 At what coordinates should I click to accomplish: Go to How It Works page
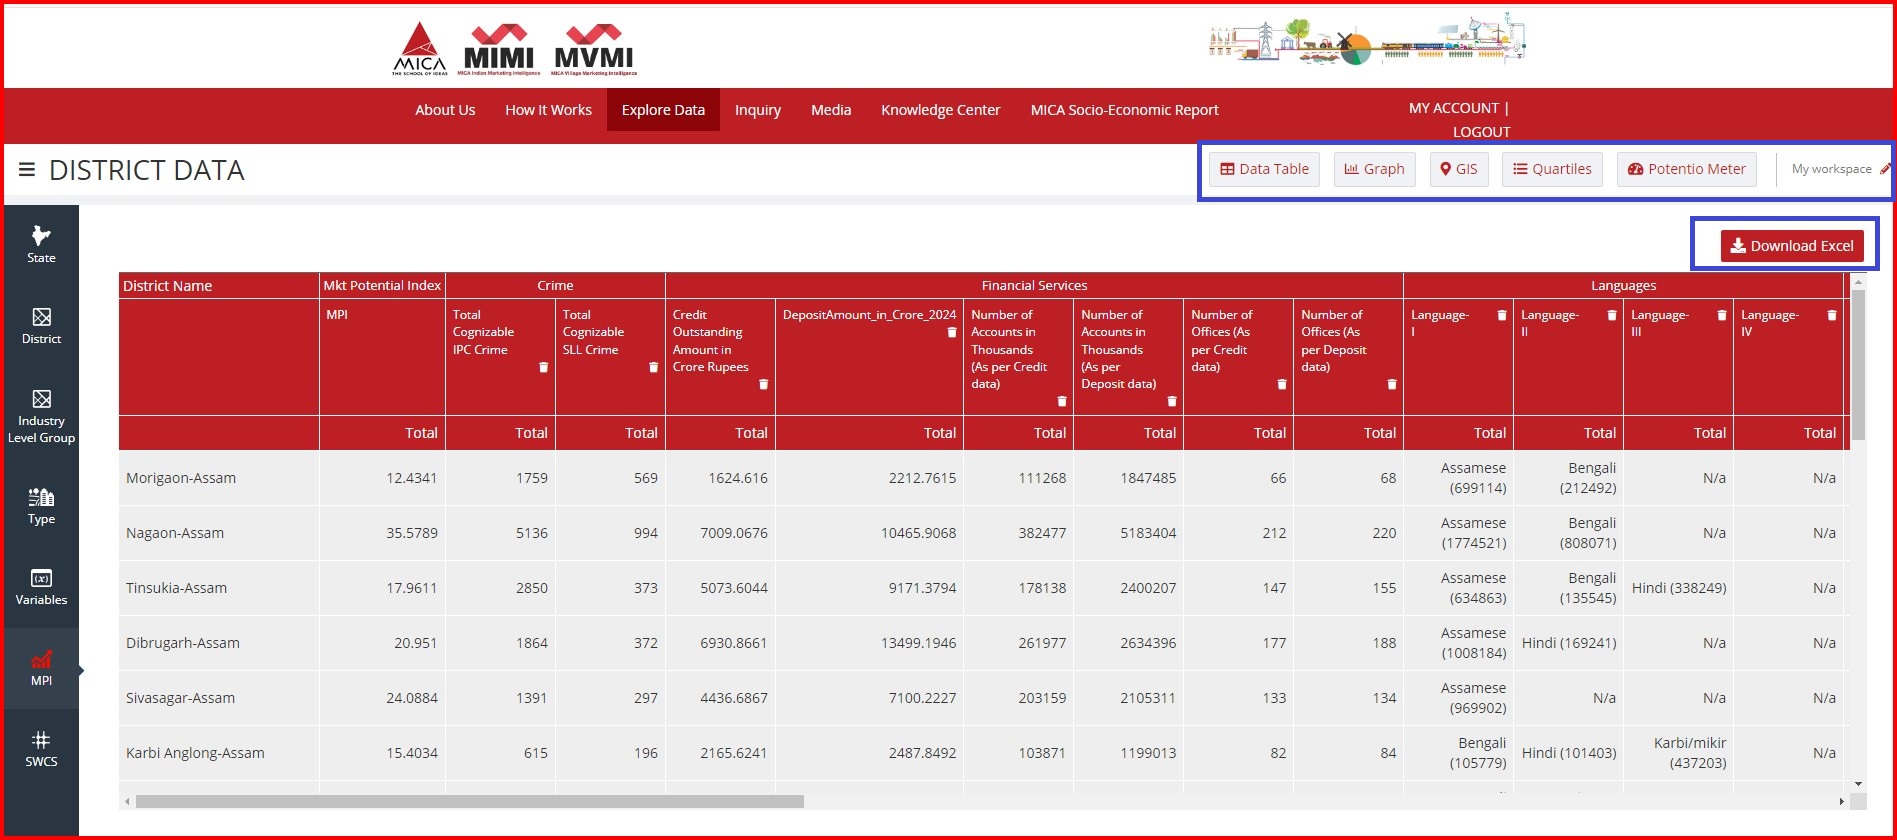coord(548,110)
